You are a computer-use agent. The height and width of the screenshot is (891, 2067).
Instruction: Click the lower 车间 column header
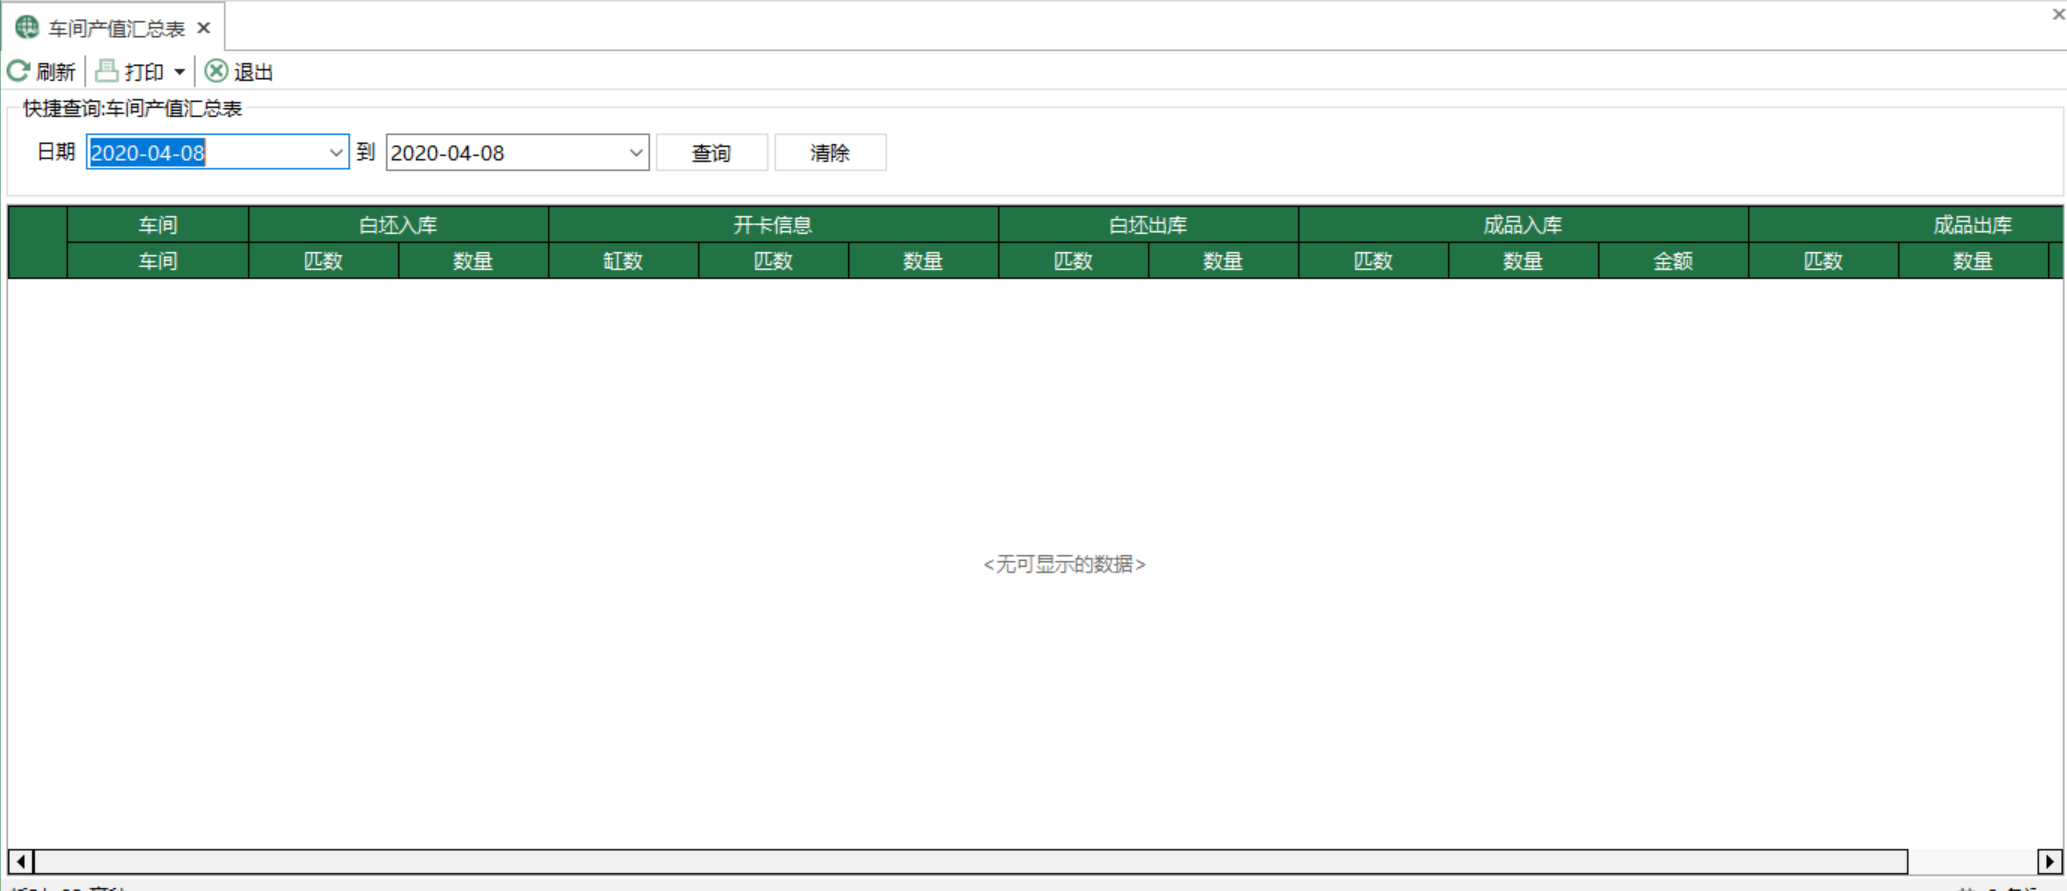tap(158, 261)
